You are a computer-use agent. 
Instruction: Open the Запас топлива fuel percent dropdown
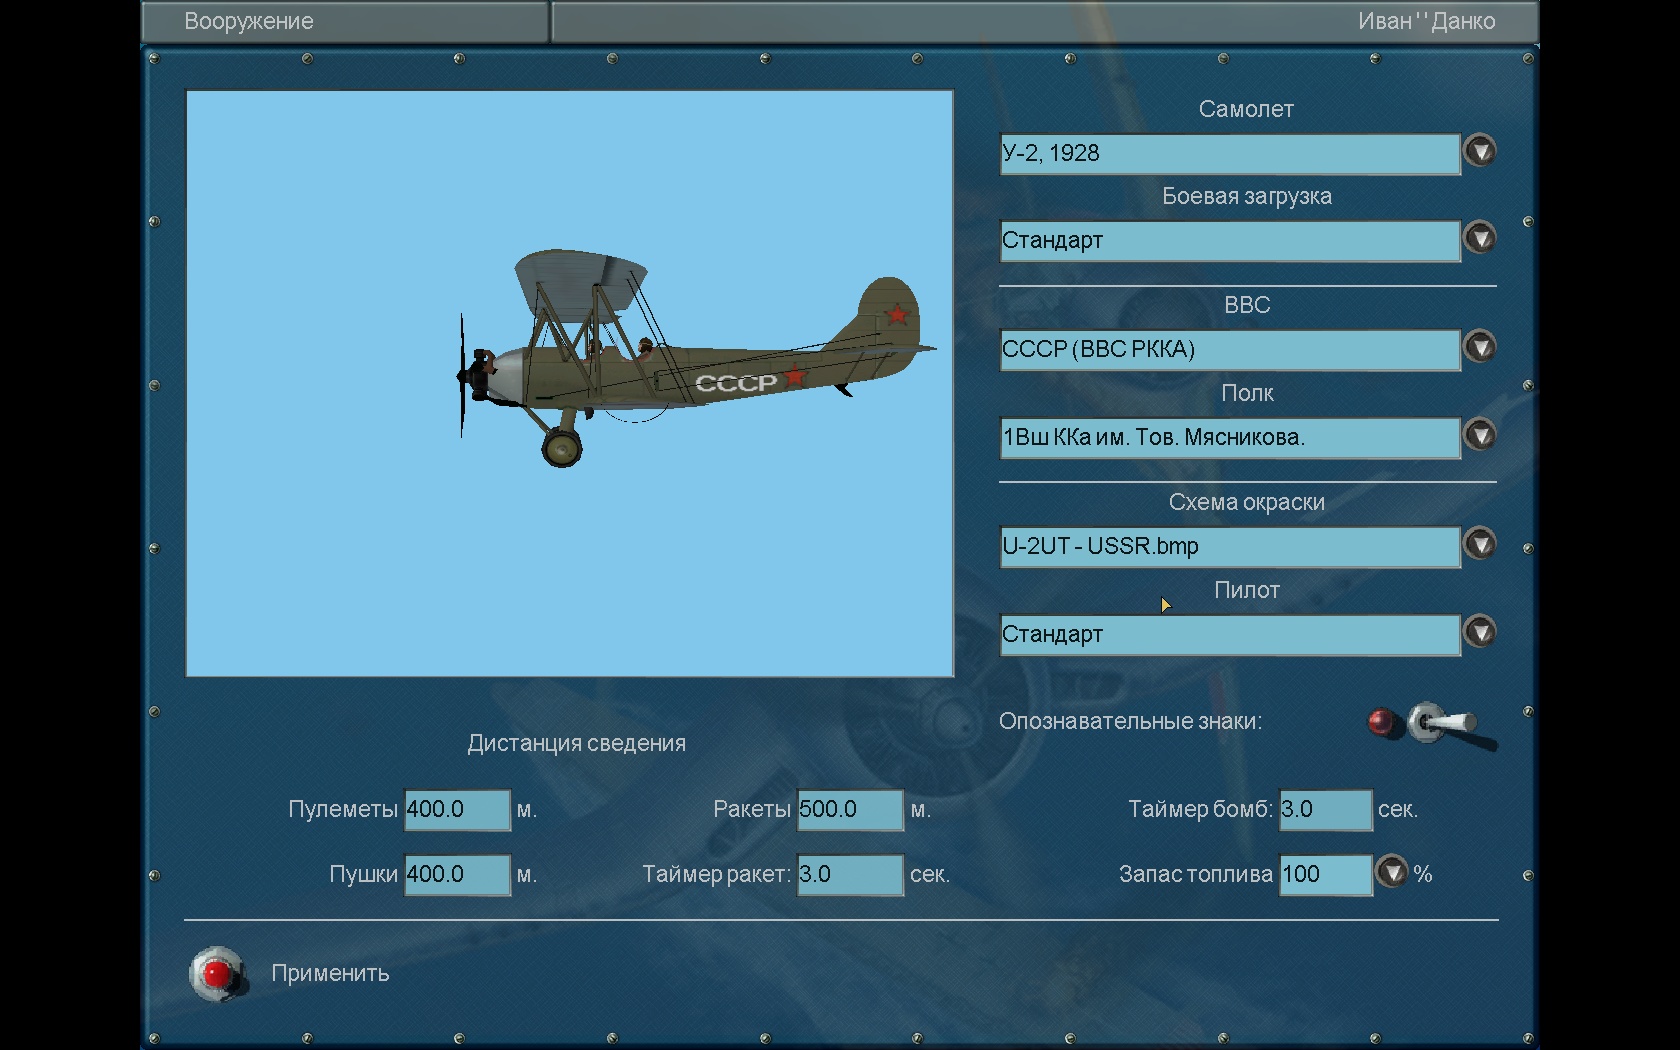1391,872
